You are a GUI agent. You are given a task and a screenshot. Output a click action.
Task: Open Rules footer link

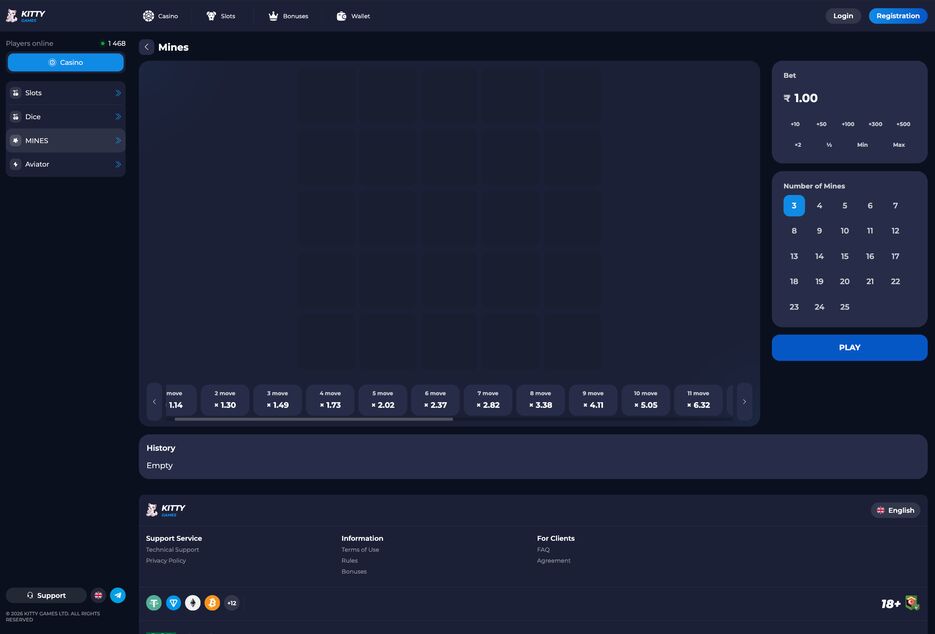349,561
